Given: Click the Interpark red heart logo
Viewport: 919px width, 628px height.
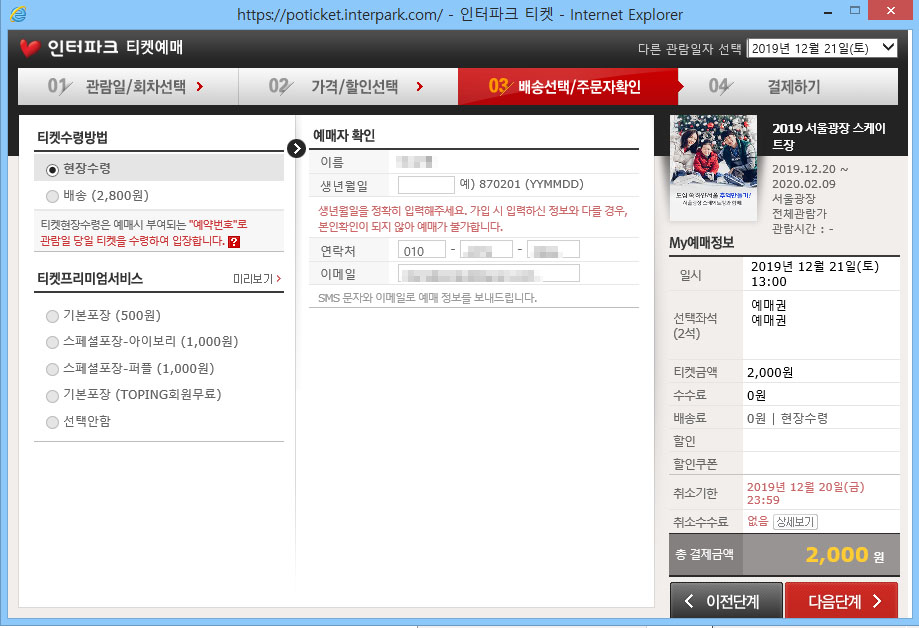Looking at the screenshot, I should pyautogui.click(x=29, y=48).
